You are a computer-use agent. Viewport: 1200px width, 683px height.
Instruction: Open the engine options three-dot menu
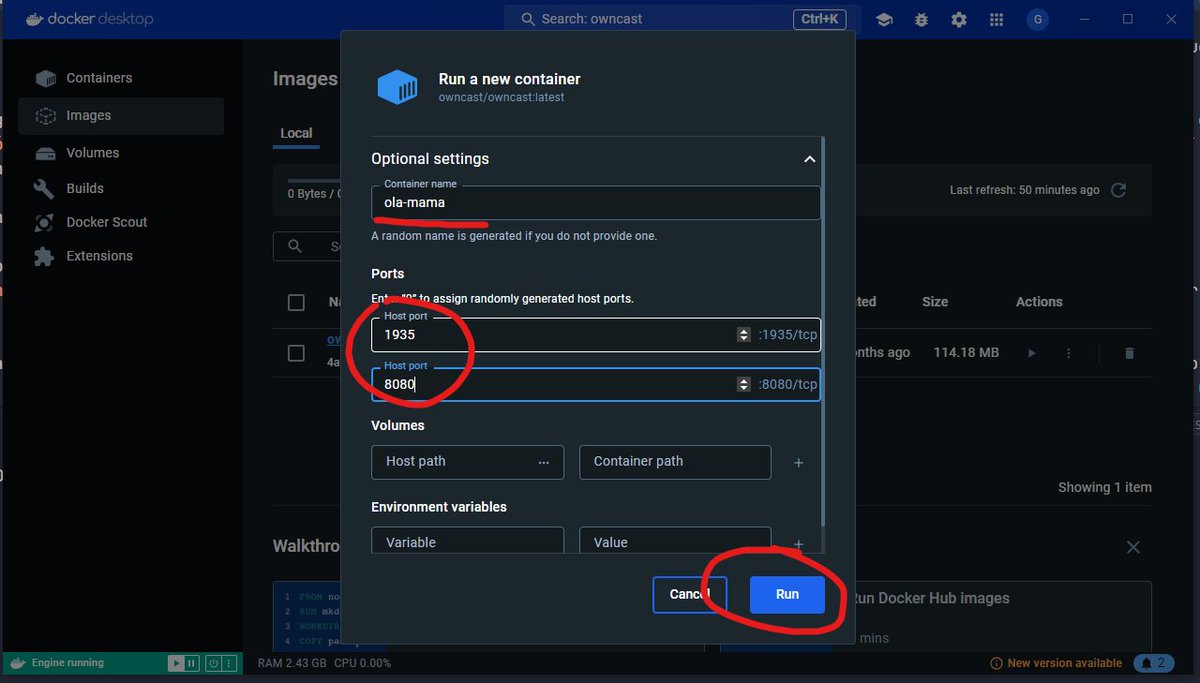coord(230,663)
